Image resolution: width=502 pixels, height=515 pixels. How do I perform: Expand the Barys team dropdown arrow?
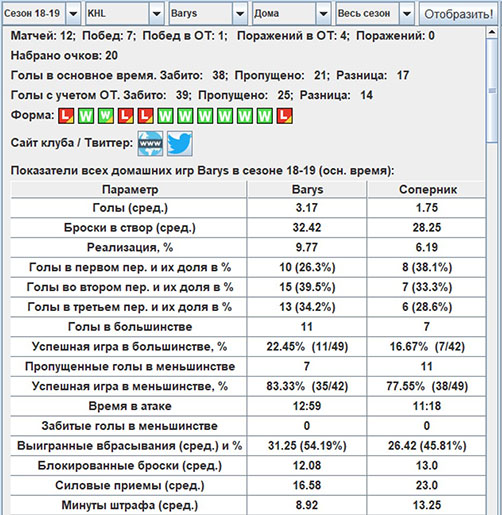(240, 14)
